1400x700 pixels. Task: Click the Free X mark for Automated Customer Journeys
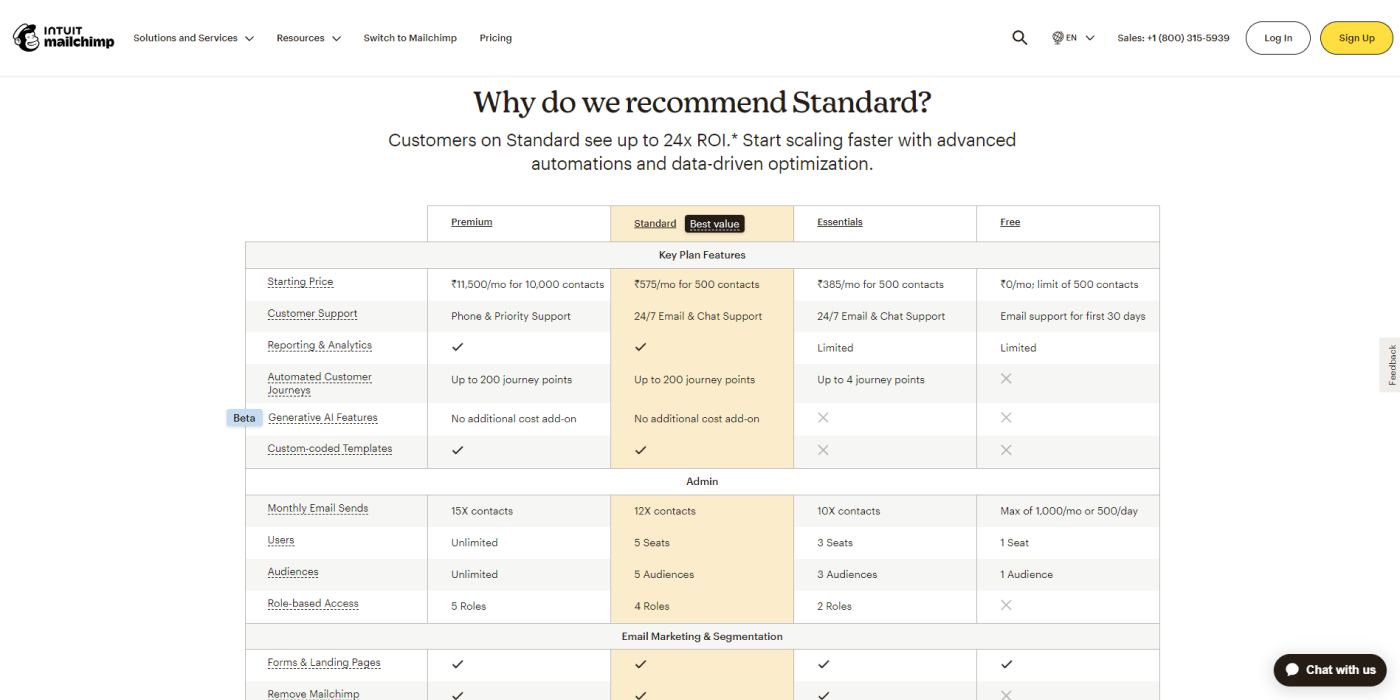point(1006,379)
